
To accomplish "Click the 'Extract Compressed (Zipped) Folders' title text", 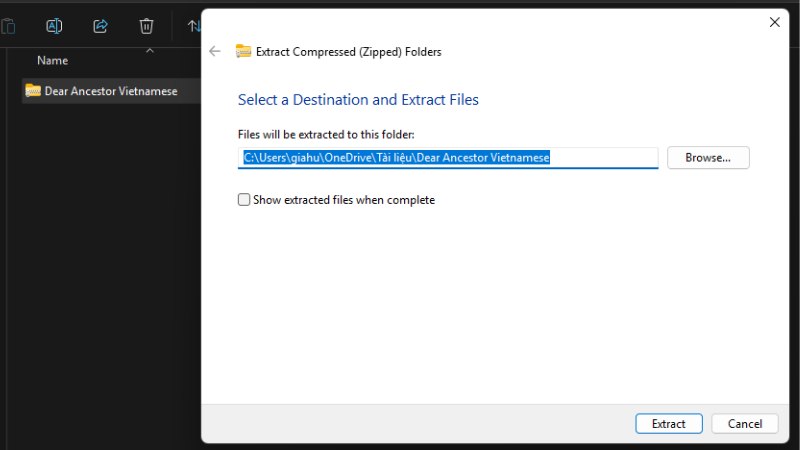I will [348, 51].
